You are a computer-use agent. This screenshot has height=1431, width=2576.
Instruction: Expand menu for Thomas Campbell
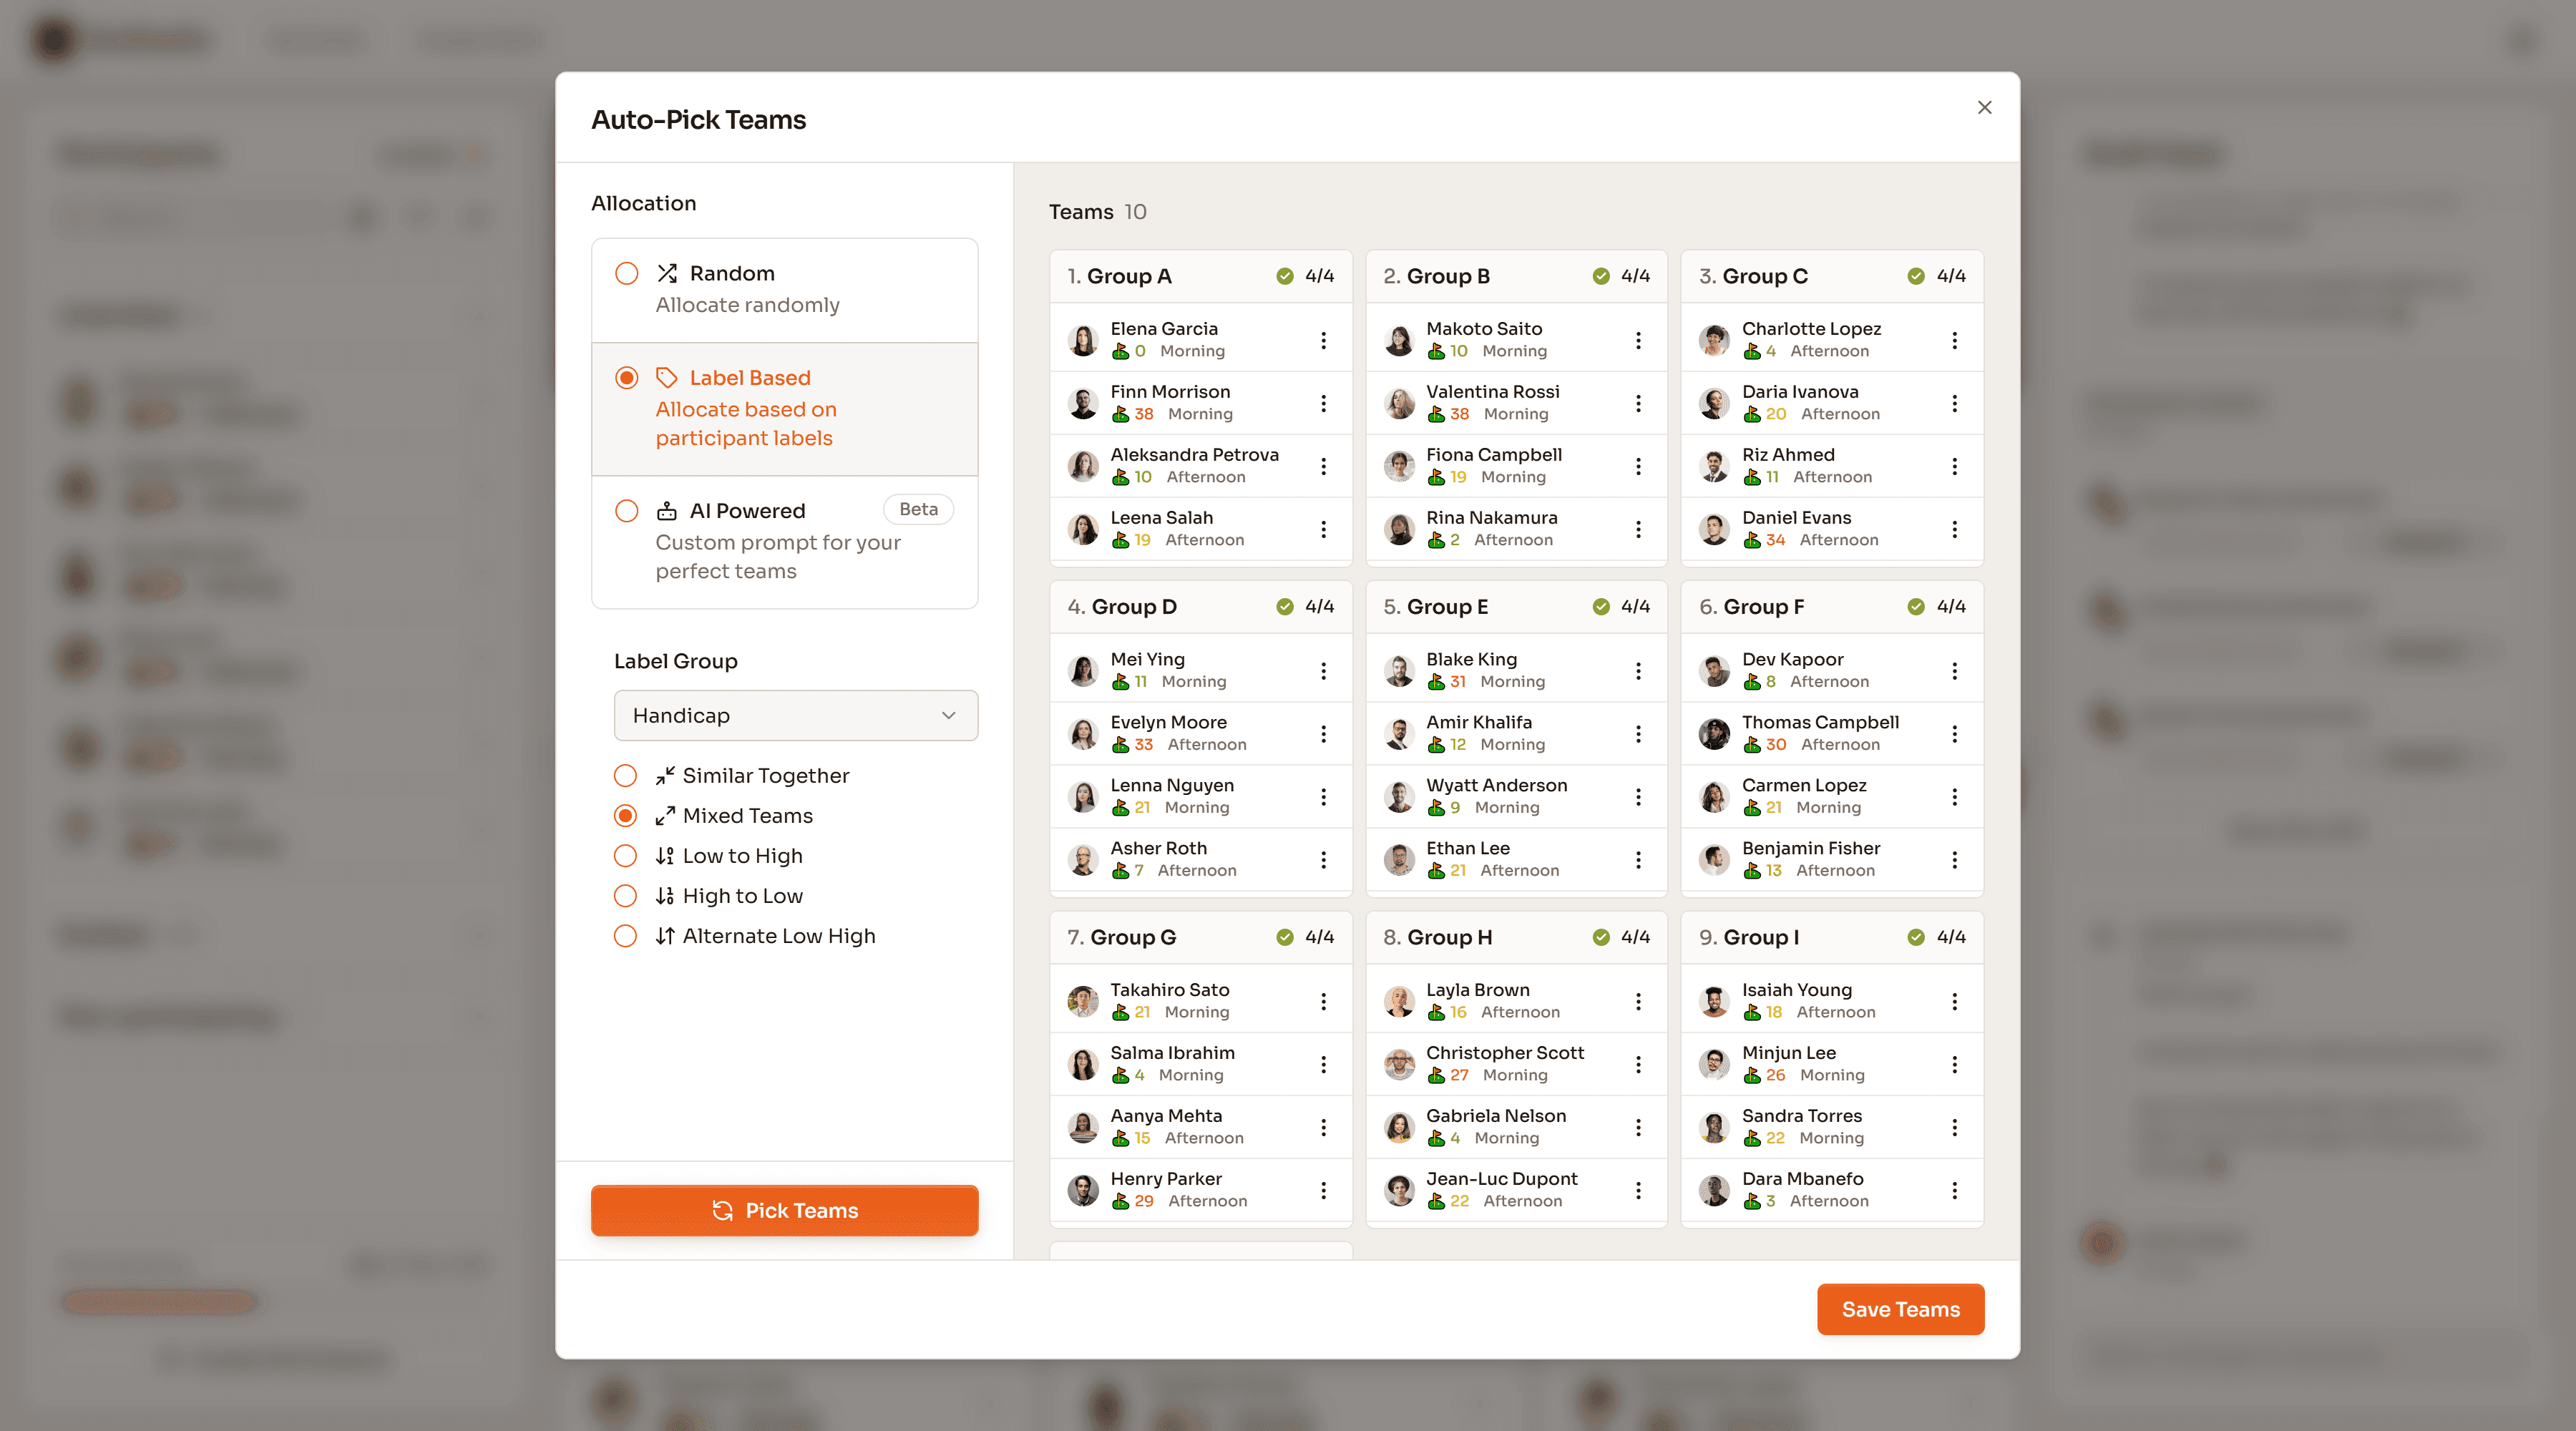(1954, 734)
